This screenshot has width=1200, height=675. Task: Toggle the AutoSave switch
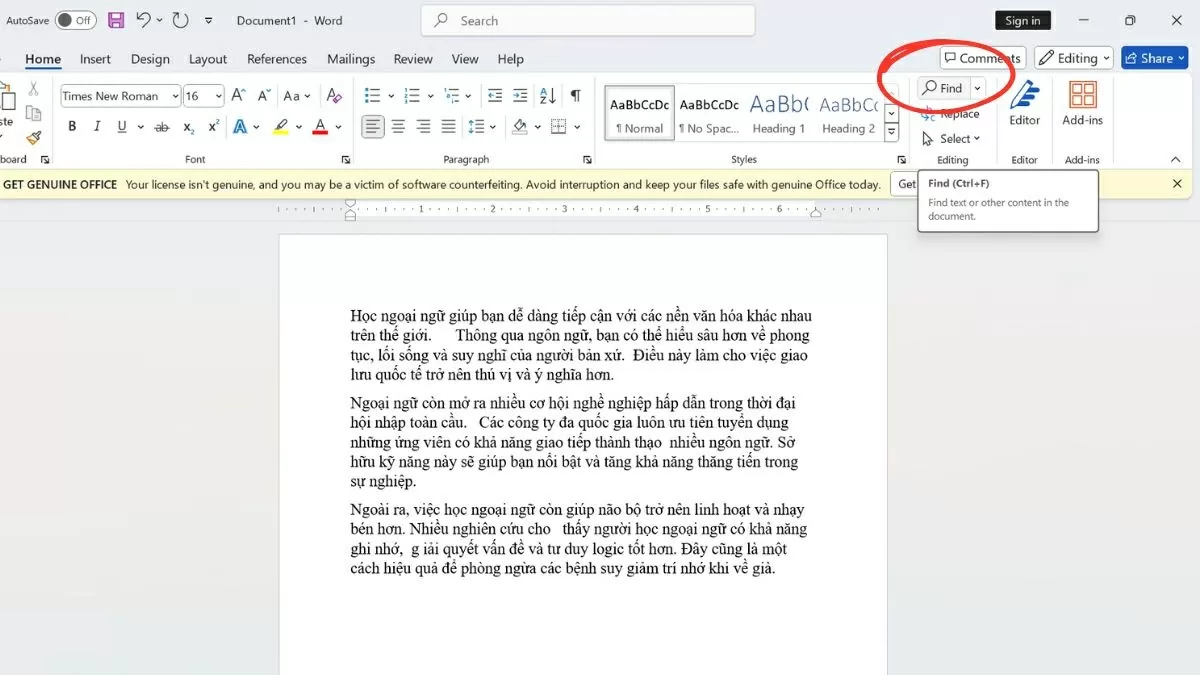click(x=75, y=20)
